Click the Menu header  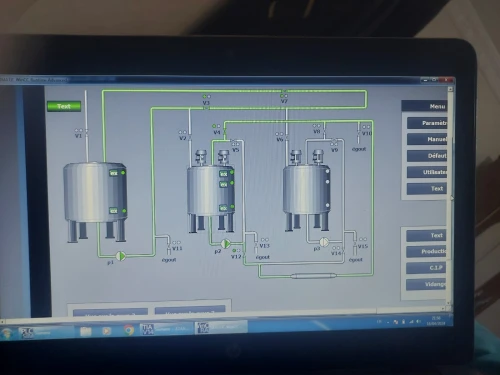click(x=424, y=106)
